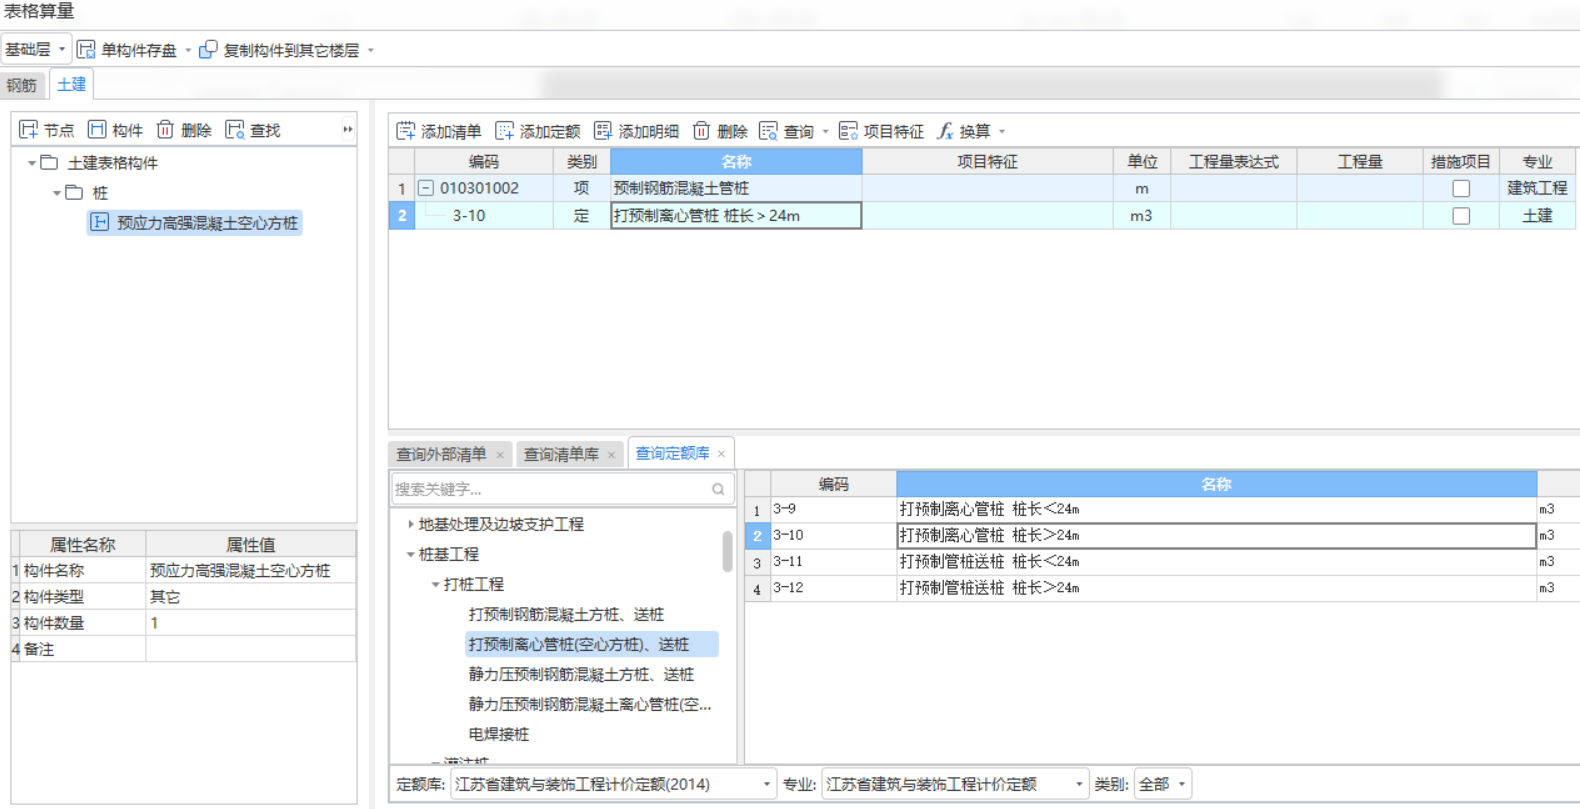Select quota row 3-12 打预制管桩送桩 桩长>24m
The height and width of the screenshot is (809, 1580).
(1161, 588)
